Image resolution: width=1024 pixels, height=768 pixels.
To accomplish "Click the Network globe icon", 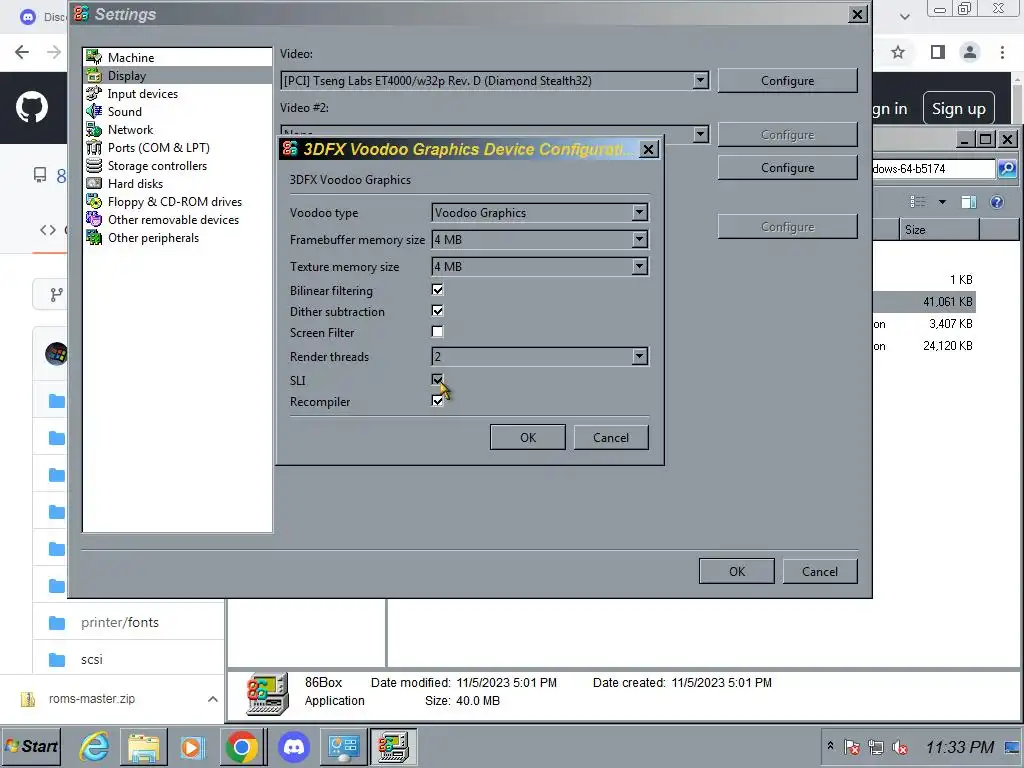I will pos(94,130).
